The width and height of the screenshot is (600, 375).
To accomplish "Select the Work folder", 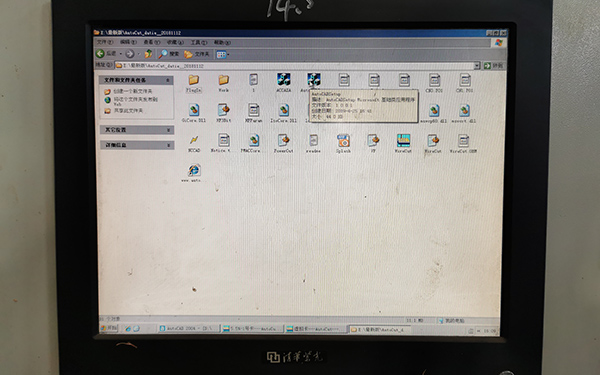I will [223, 83].
